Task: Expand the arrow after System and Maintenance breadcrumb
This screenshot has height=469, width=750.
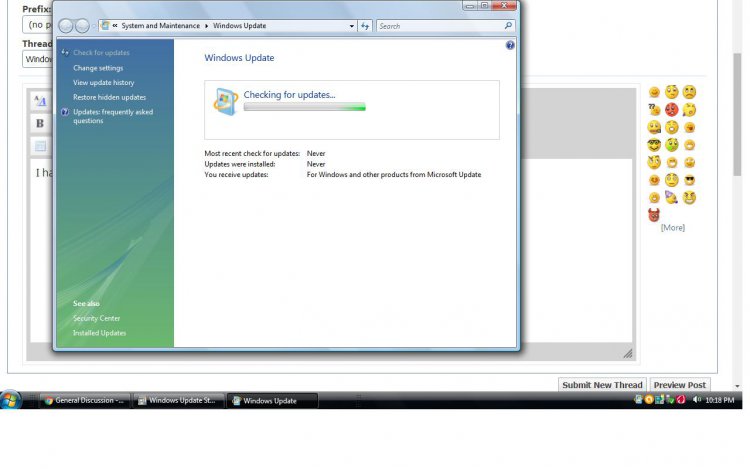Action: pyautogui.click(x=207, y=26)
